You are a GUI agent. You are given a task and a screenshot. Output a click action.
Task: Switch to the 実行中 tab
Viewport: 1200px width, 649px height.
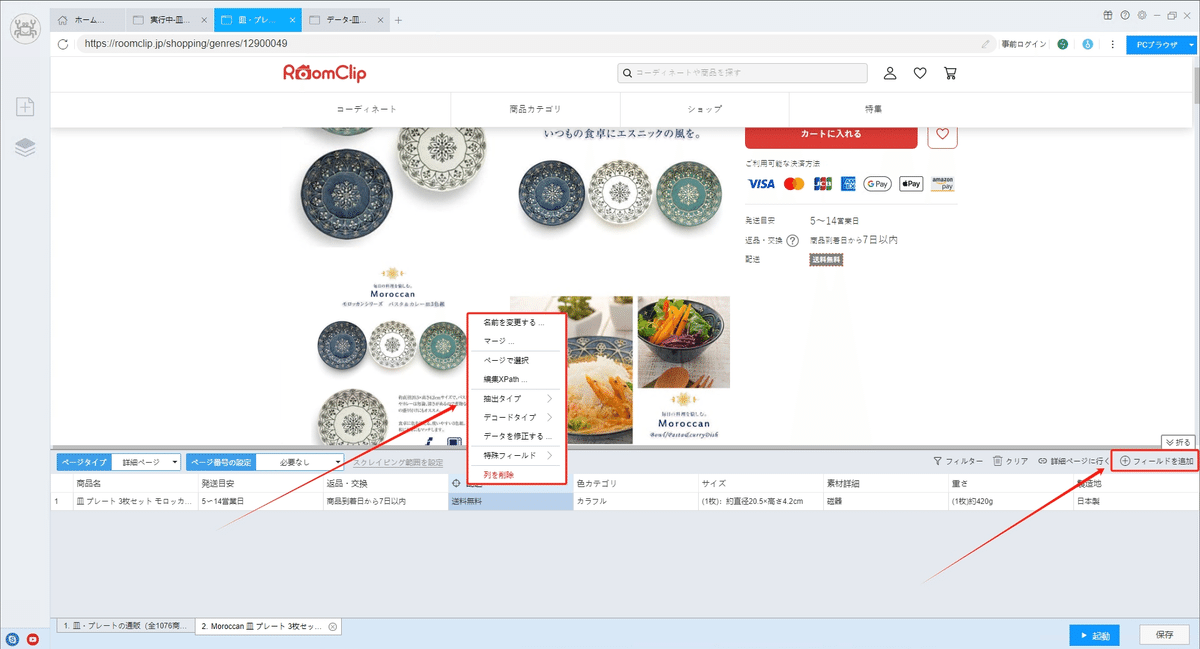168,20
